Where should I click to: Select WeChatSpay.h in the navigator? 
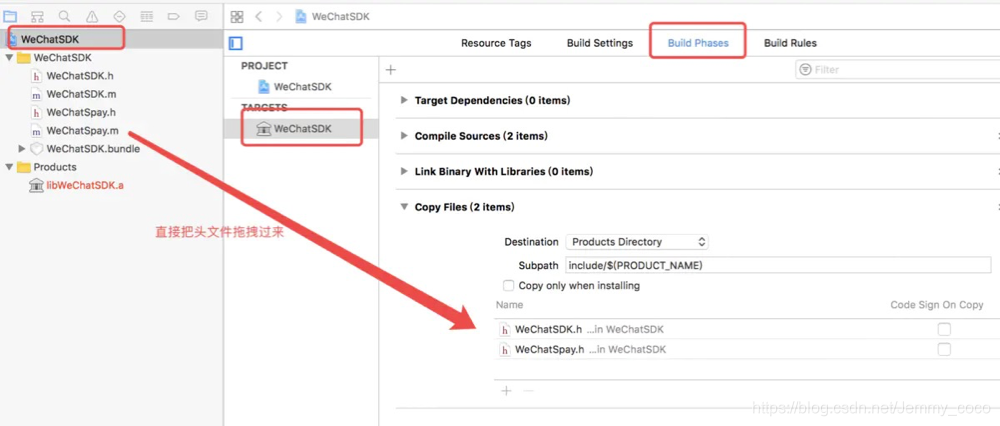coord(81,113)
